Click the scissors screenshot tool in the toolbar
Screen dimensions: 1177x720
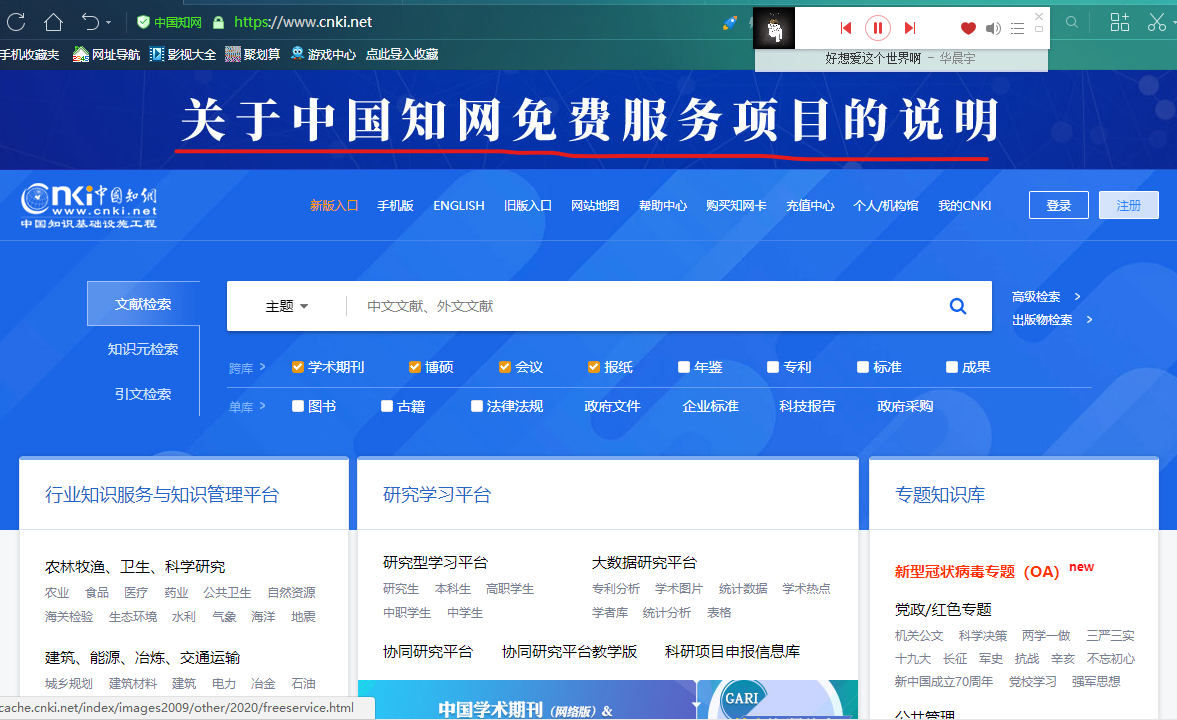coord(1157,20)
